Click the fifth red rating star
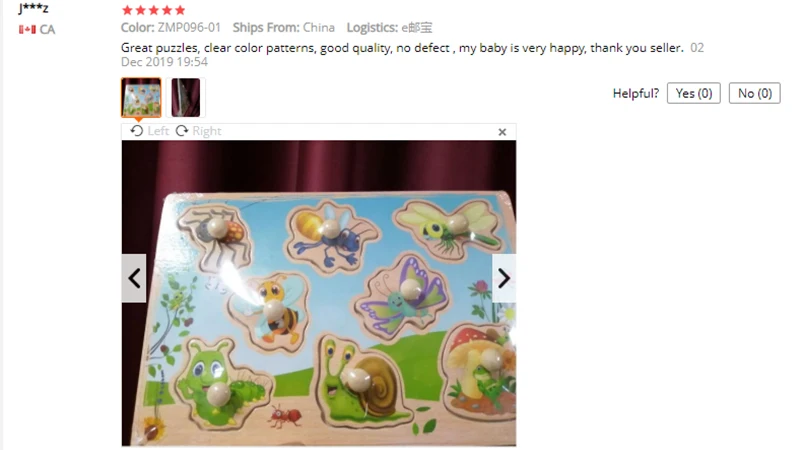This screenshot has width=800, height=450. pos(180,10)
